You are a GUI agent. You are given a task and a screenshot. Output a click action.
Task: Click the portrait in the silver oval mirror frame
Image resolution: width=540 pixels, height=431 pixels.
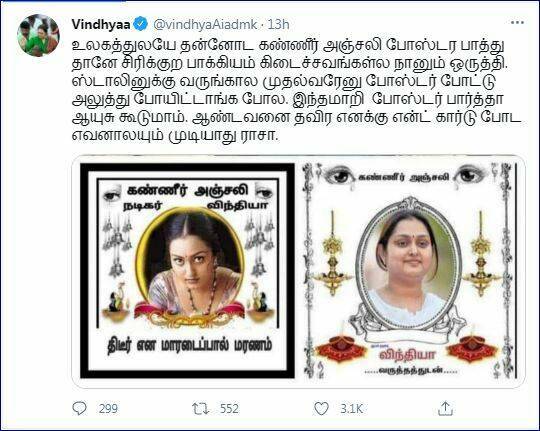(410, 267)
